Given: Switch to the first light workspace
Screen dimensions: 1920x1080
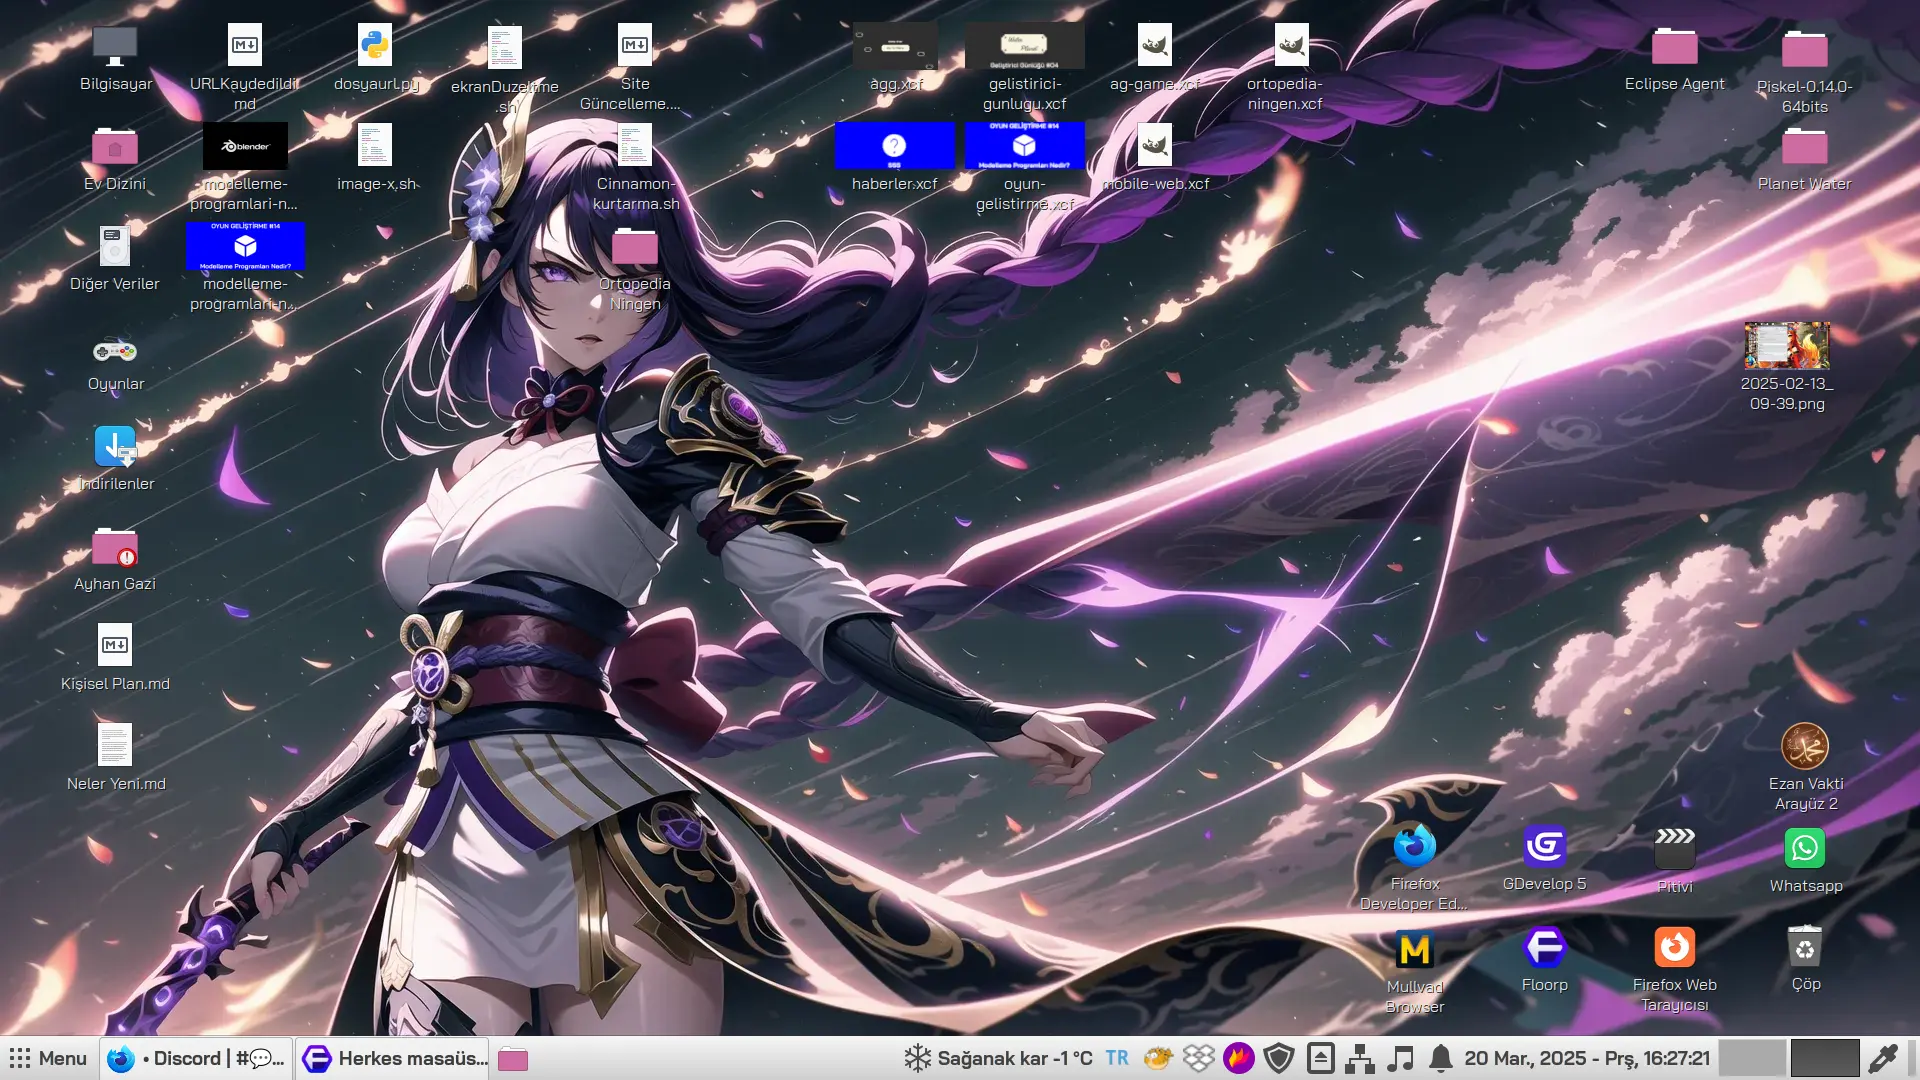Looking at the screenshot, I should (x=1753, y=1058).
